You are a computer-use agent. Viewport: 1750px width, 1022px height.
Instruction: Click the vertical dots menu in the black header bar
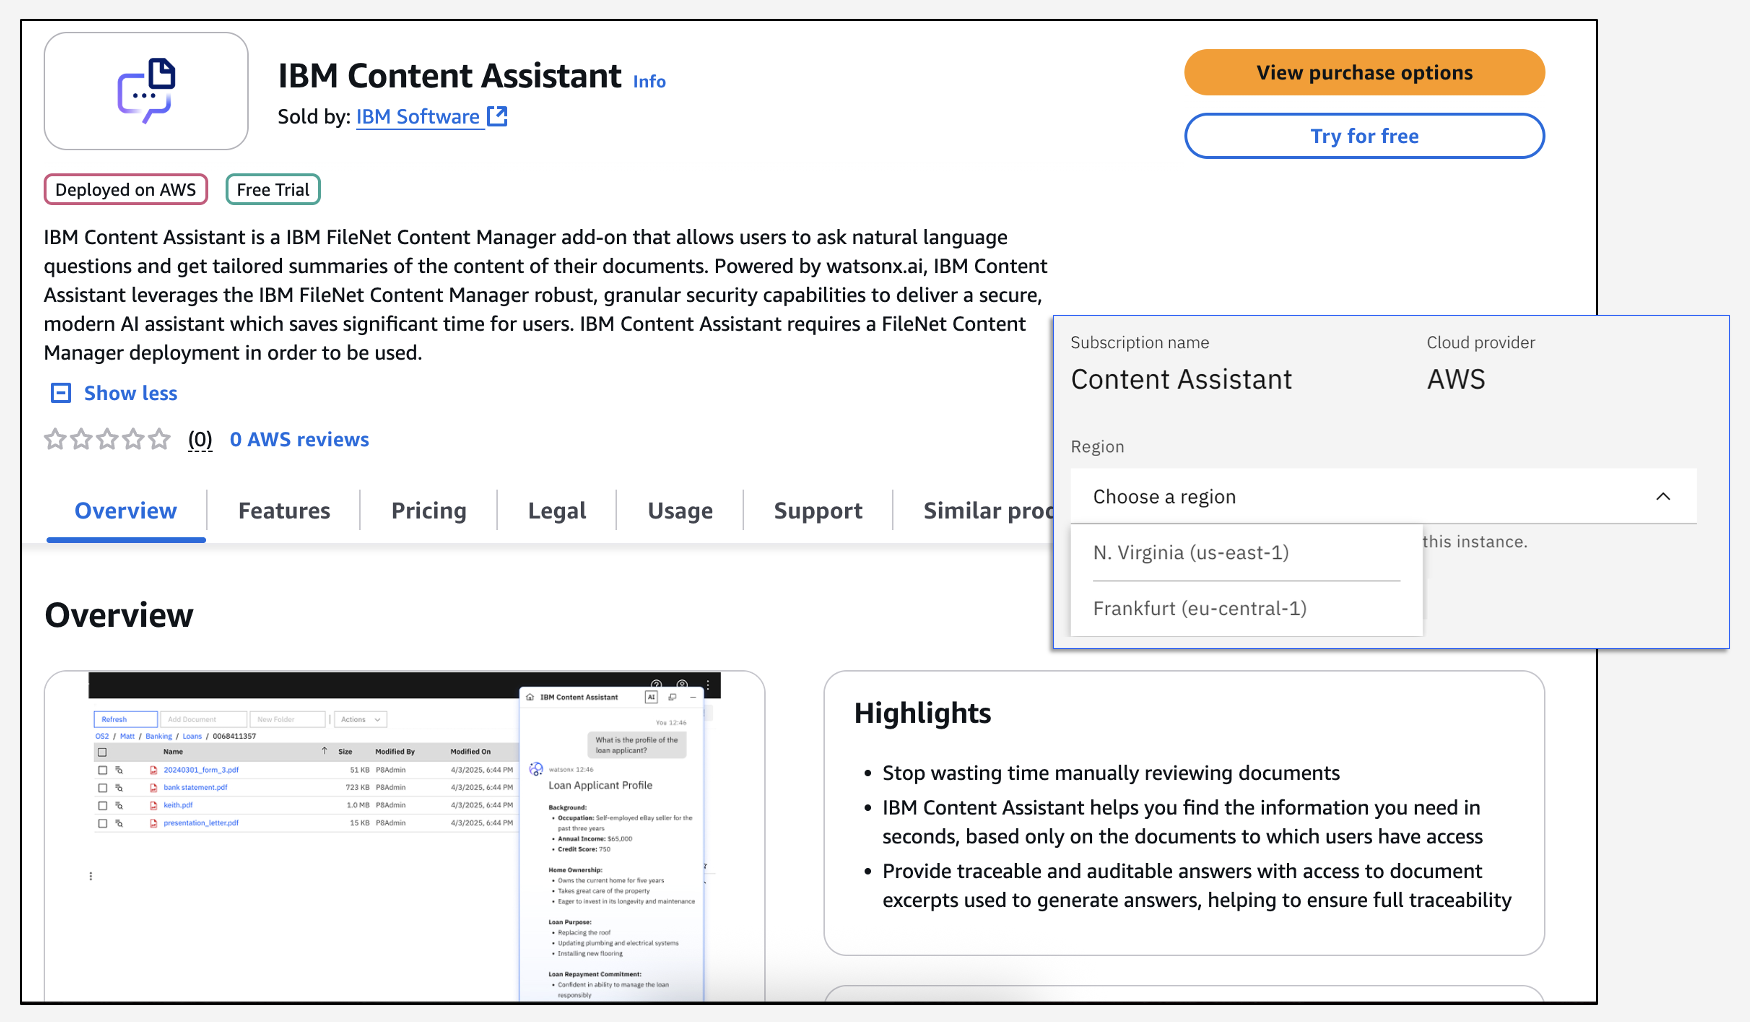(x=707, y=686)
